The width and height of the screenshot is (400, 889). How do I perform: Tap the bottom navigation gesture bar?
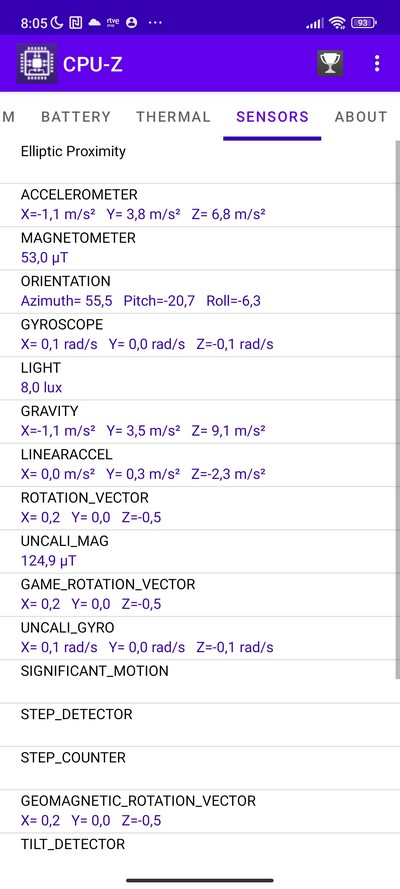(200, 880)
